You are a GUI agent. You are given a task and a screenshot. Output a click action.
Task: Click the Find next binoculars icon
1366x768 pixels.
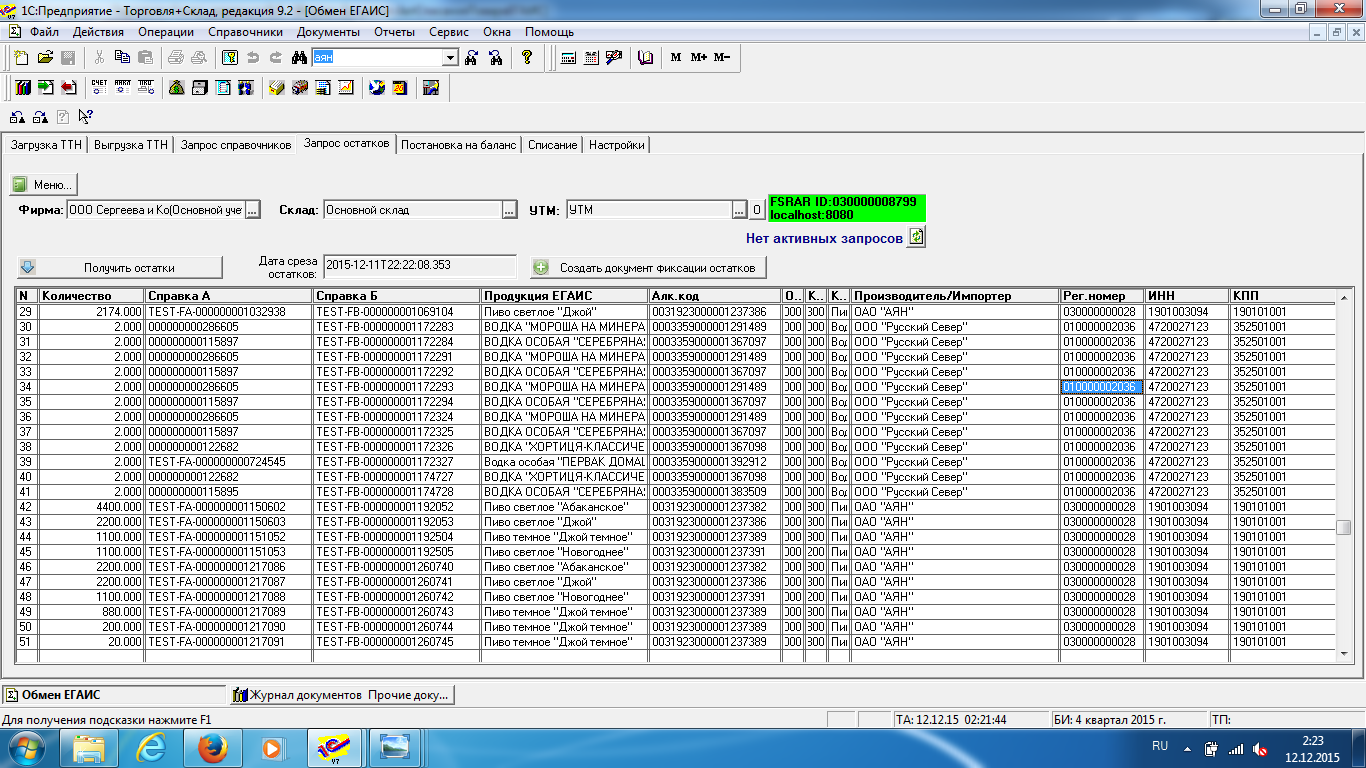point(472,58)
